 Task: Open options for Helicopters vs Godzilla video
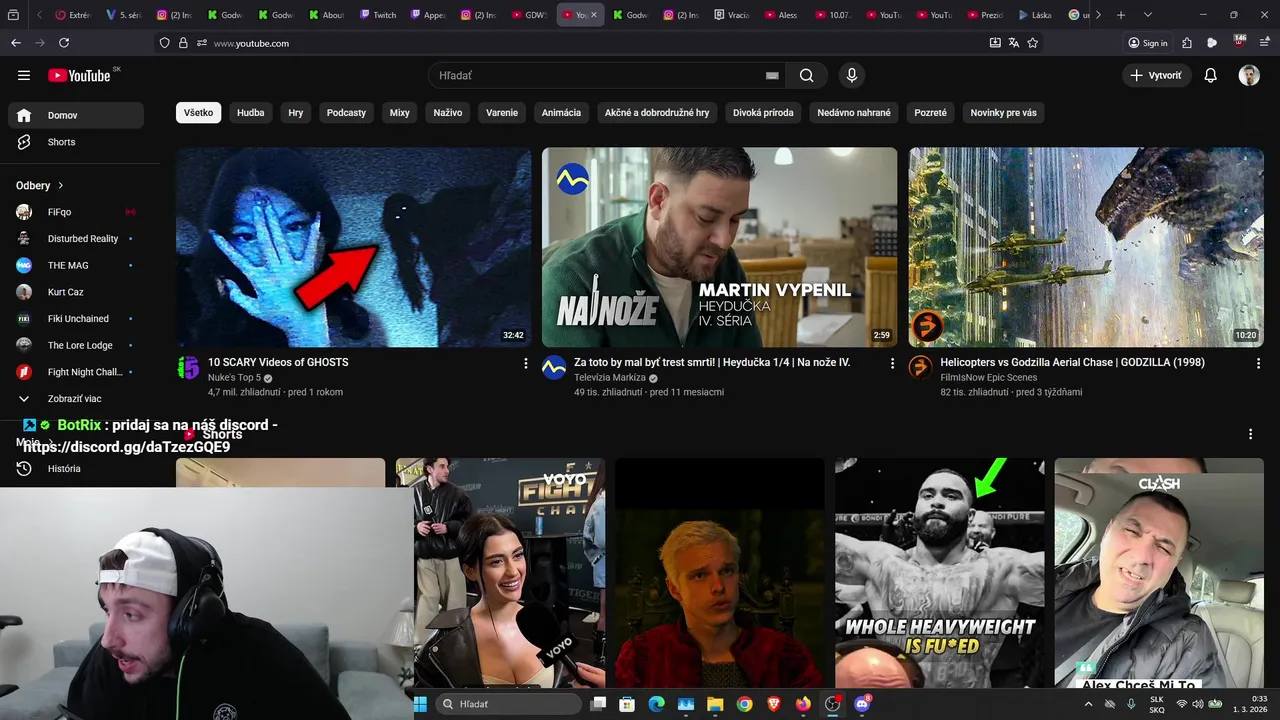pyautogui.click(x=1258, y=364)
